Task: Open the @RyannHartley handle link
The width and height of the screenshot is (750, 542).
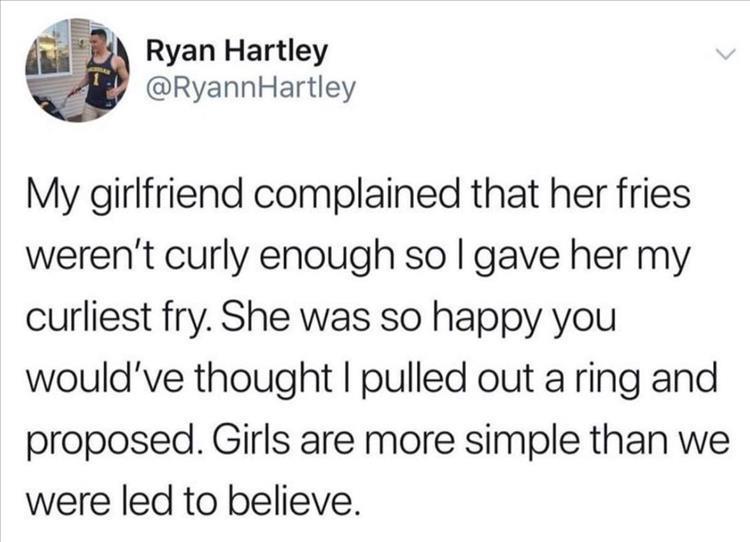Action: pos(250,90)
